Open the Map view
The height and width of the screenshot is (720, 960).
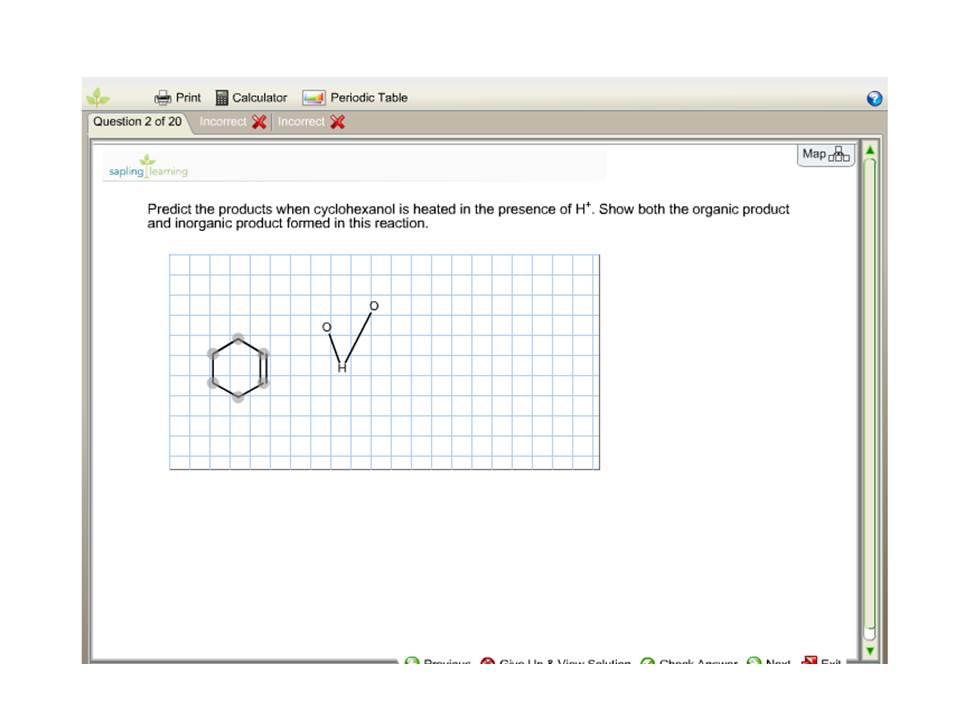click(824, 154)
